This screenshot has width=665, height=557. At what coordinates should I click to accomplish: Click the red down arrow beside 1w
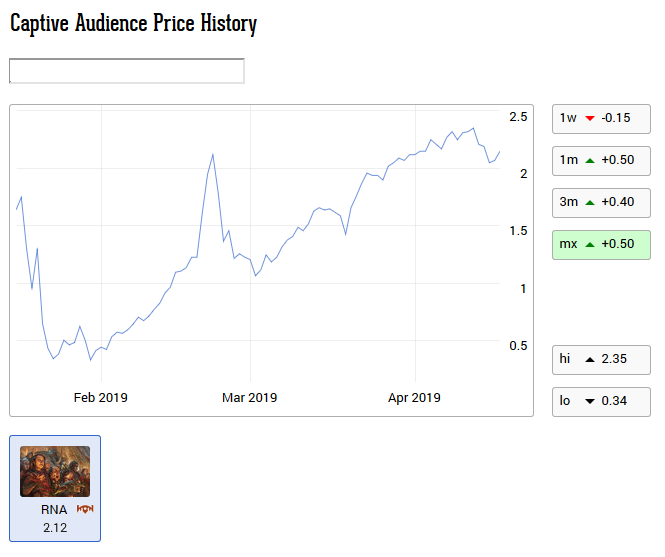(590, 118)
